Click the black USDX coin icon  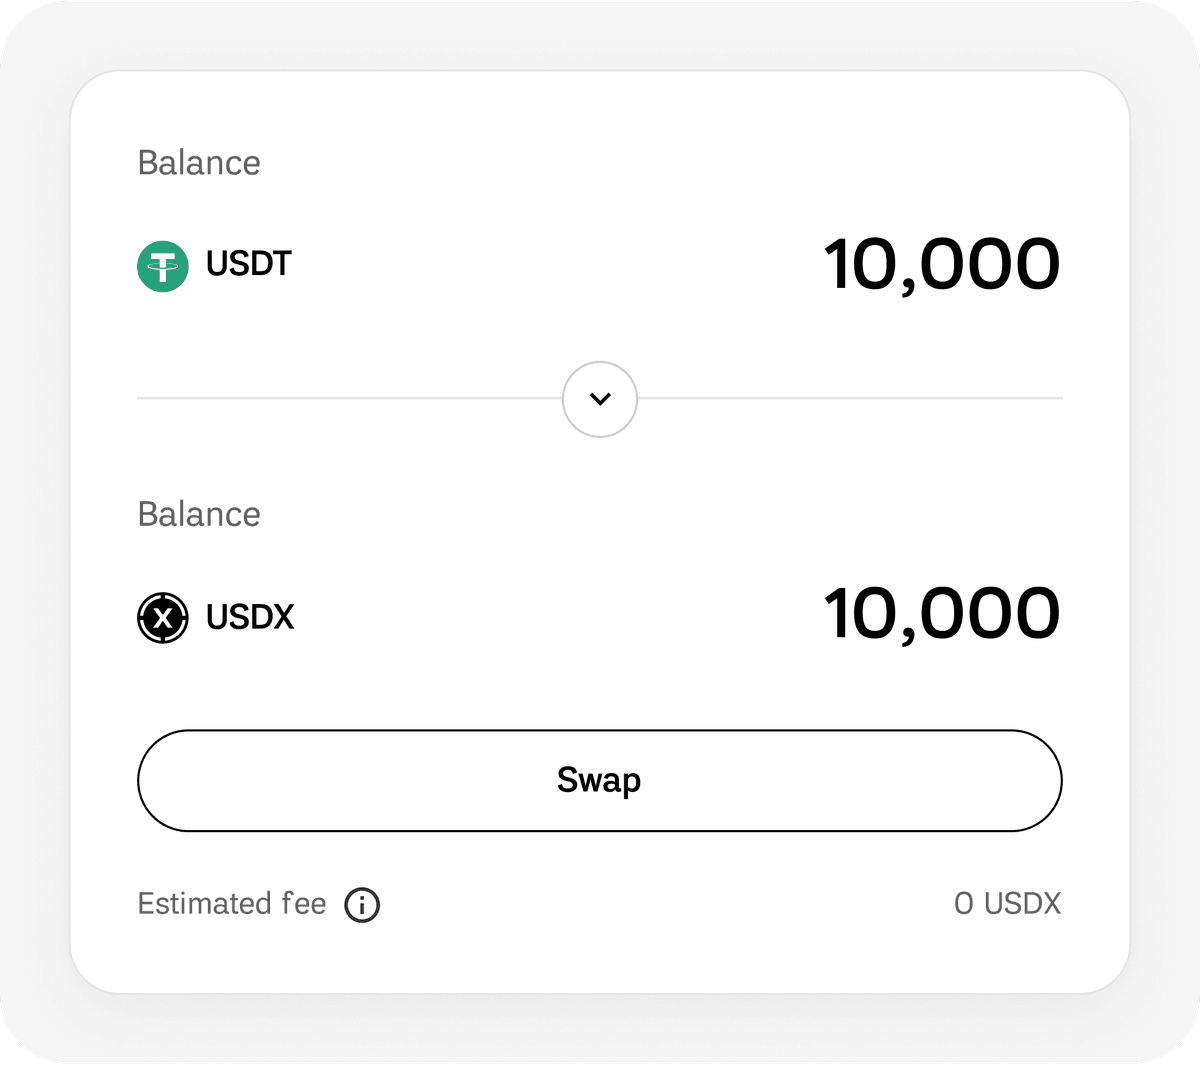[162, 618]
